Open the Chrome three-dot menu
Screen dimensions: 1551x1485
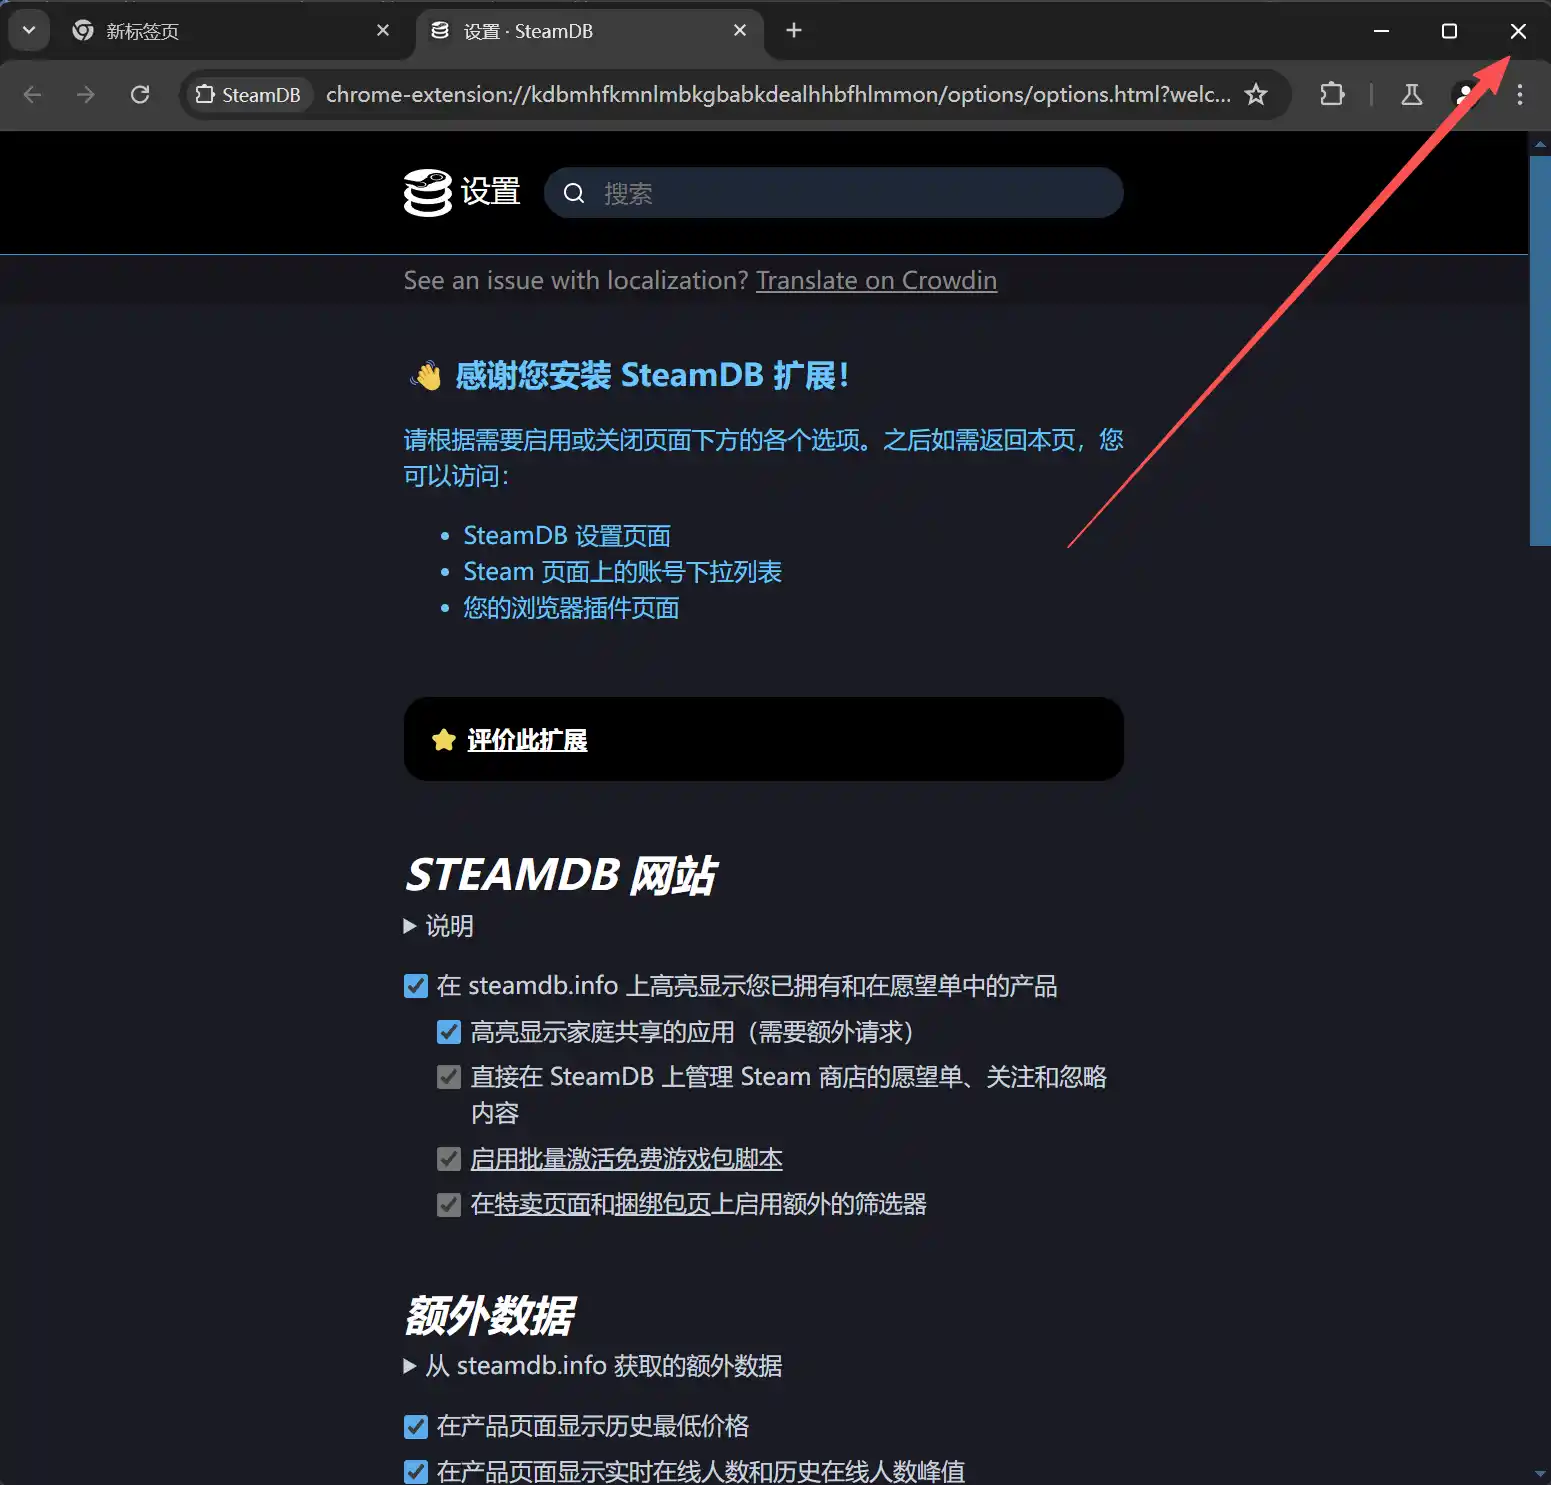(x=1519, y=94)
